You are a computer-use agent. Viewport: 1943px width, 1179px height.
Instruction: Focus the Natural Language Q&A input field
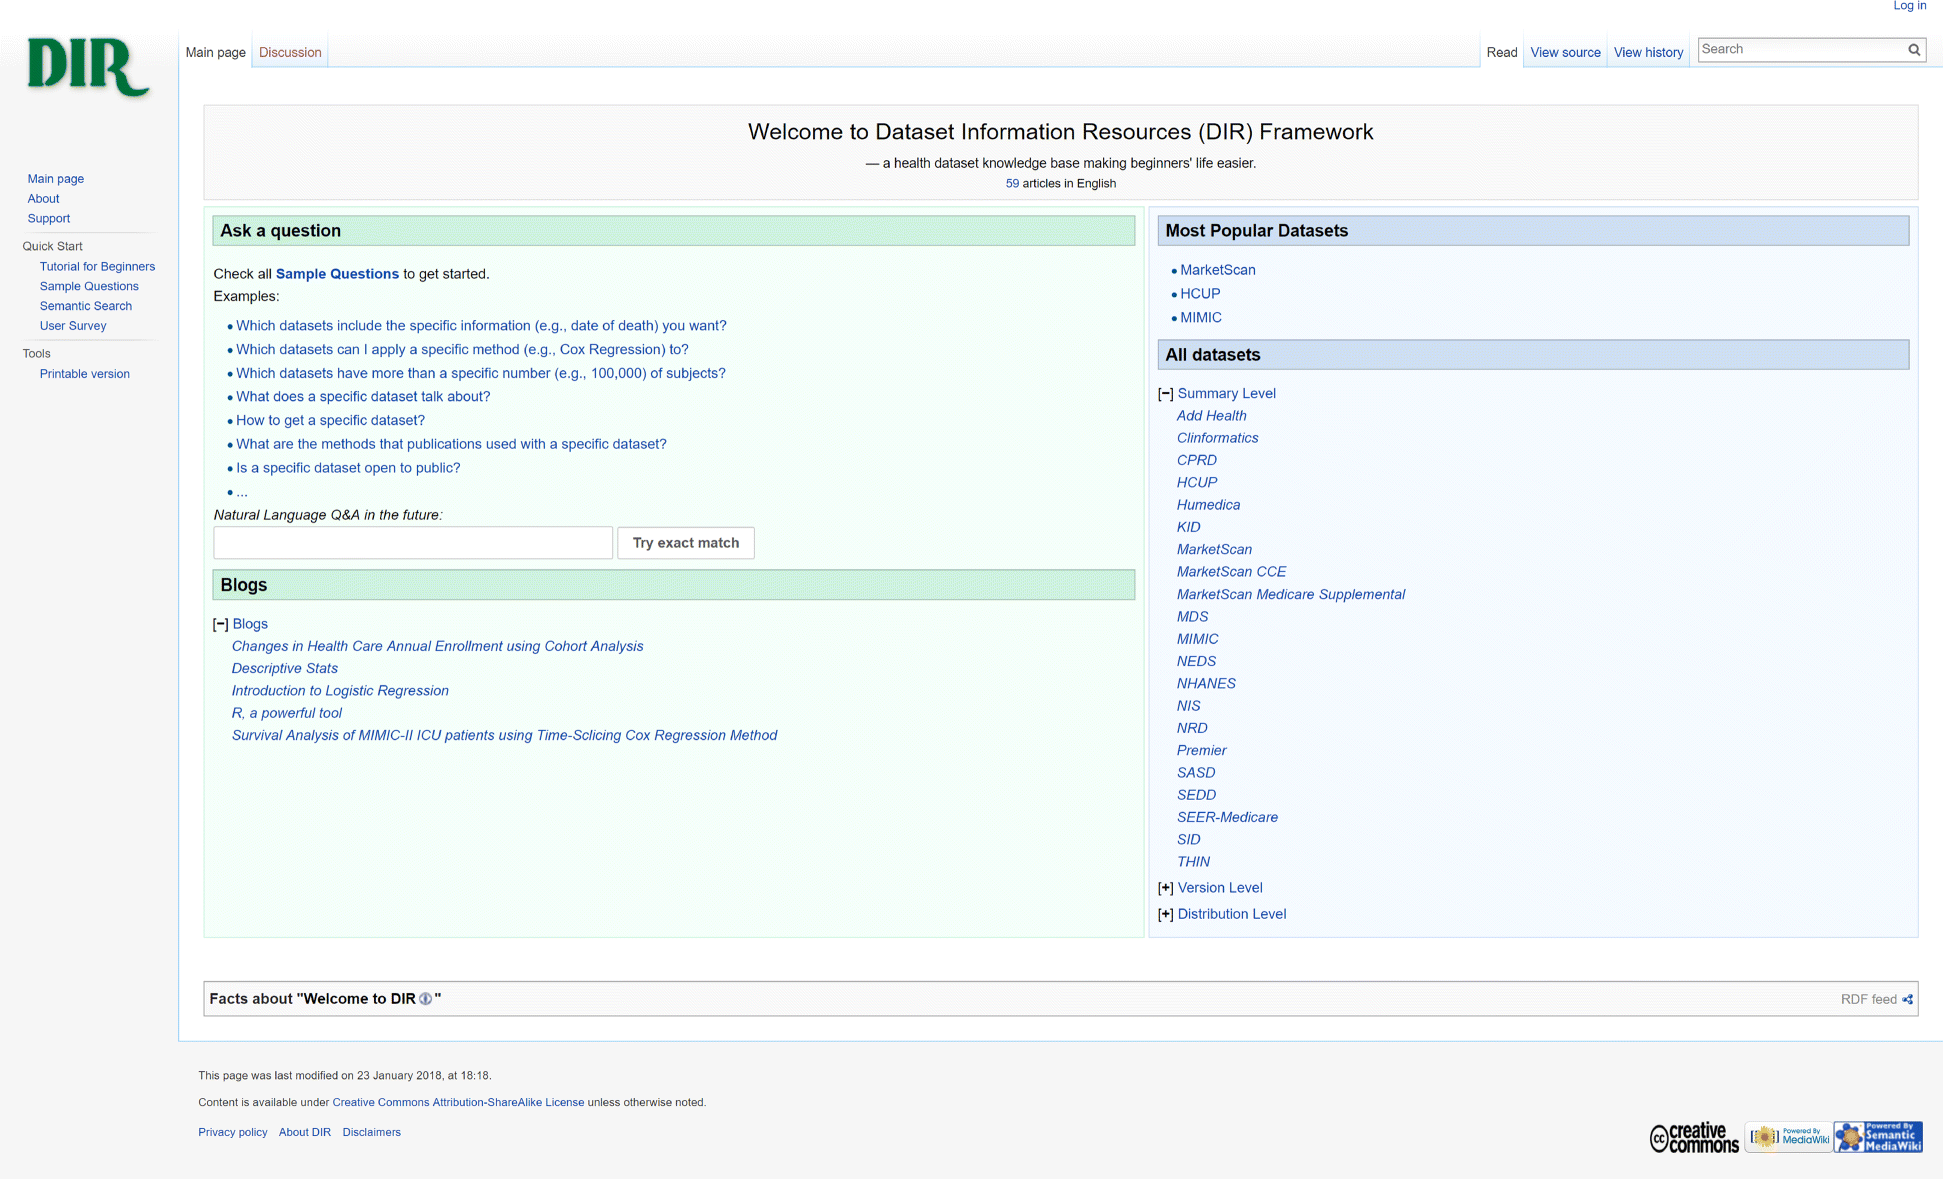click(413, 543)
